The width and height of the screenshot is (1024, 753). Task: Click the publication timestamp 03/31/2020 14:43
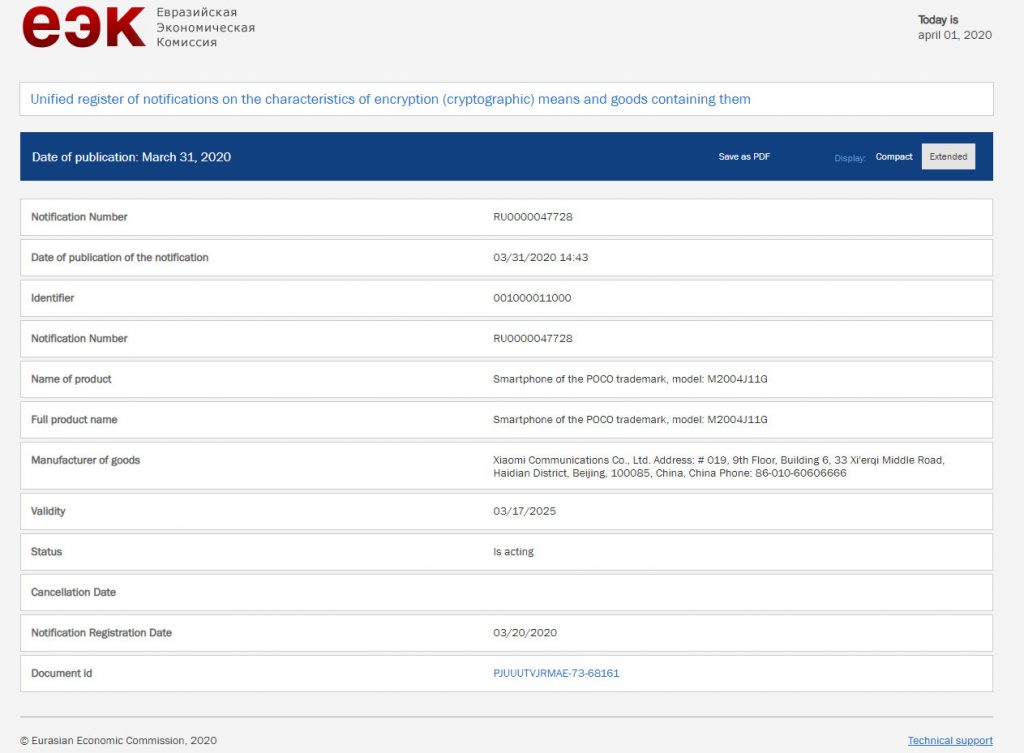540,257
